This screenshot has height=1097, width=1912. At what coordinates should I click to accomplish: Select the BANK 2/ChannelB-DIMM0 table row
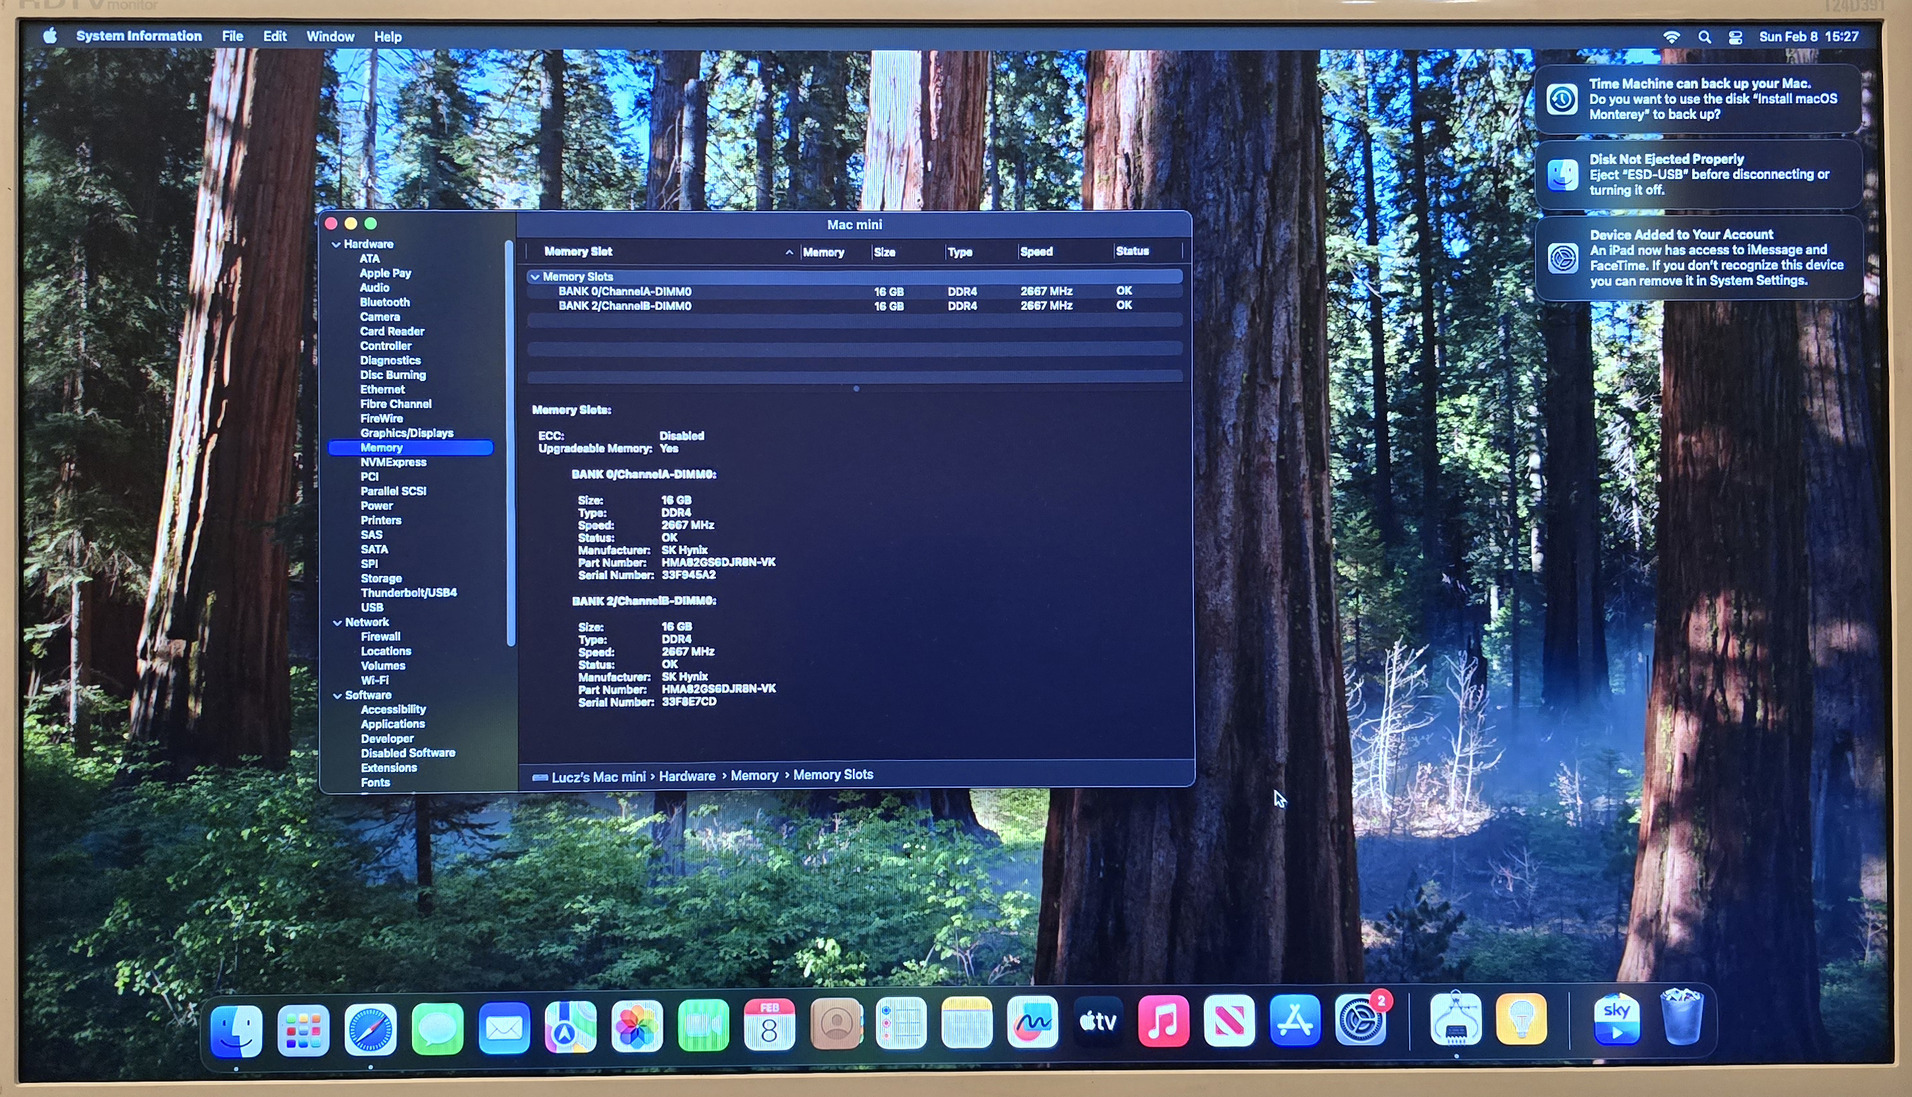pos(855,306)
